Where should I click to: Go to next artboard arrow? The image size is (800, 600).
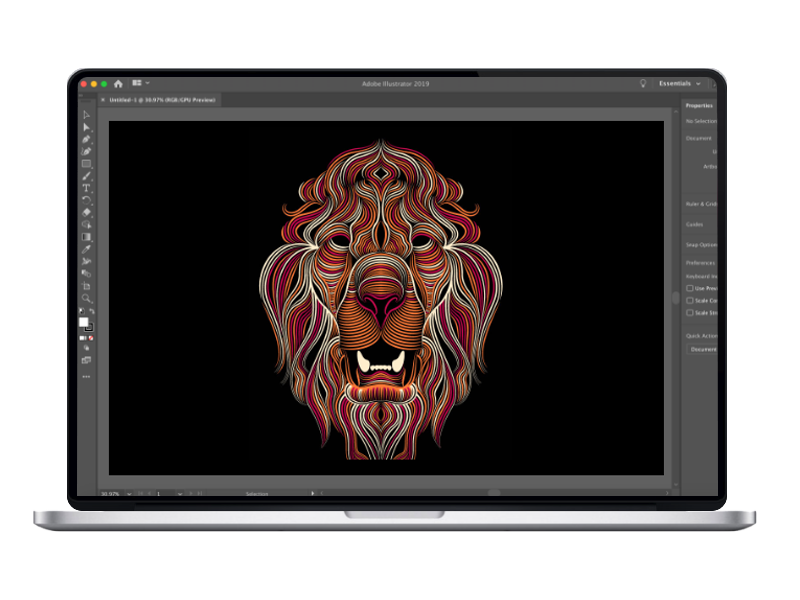[x=191, y=493]
